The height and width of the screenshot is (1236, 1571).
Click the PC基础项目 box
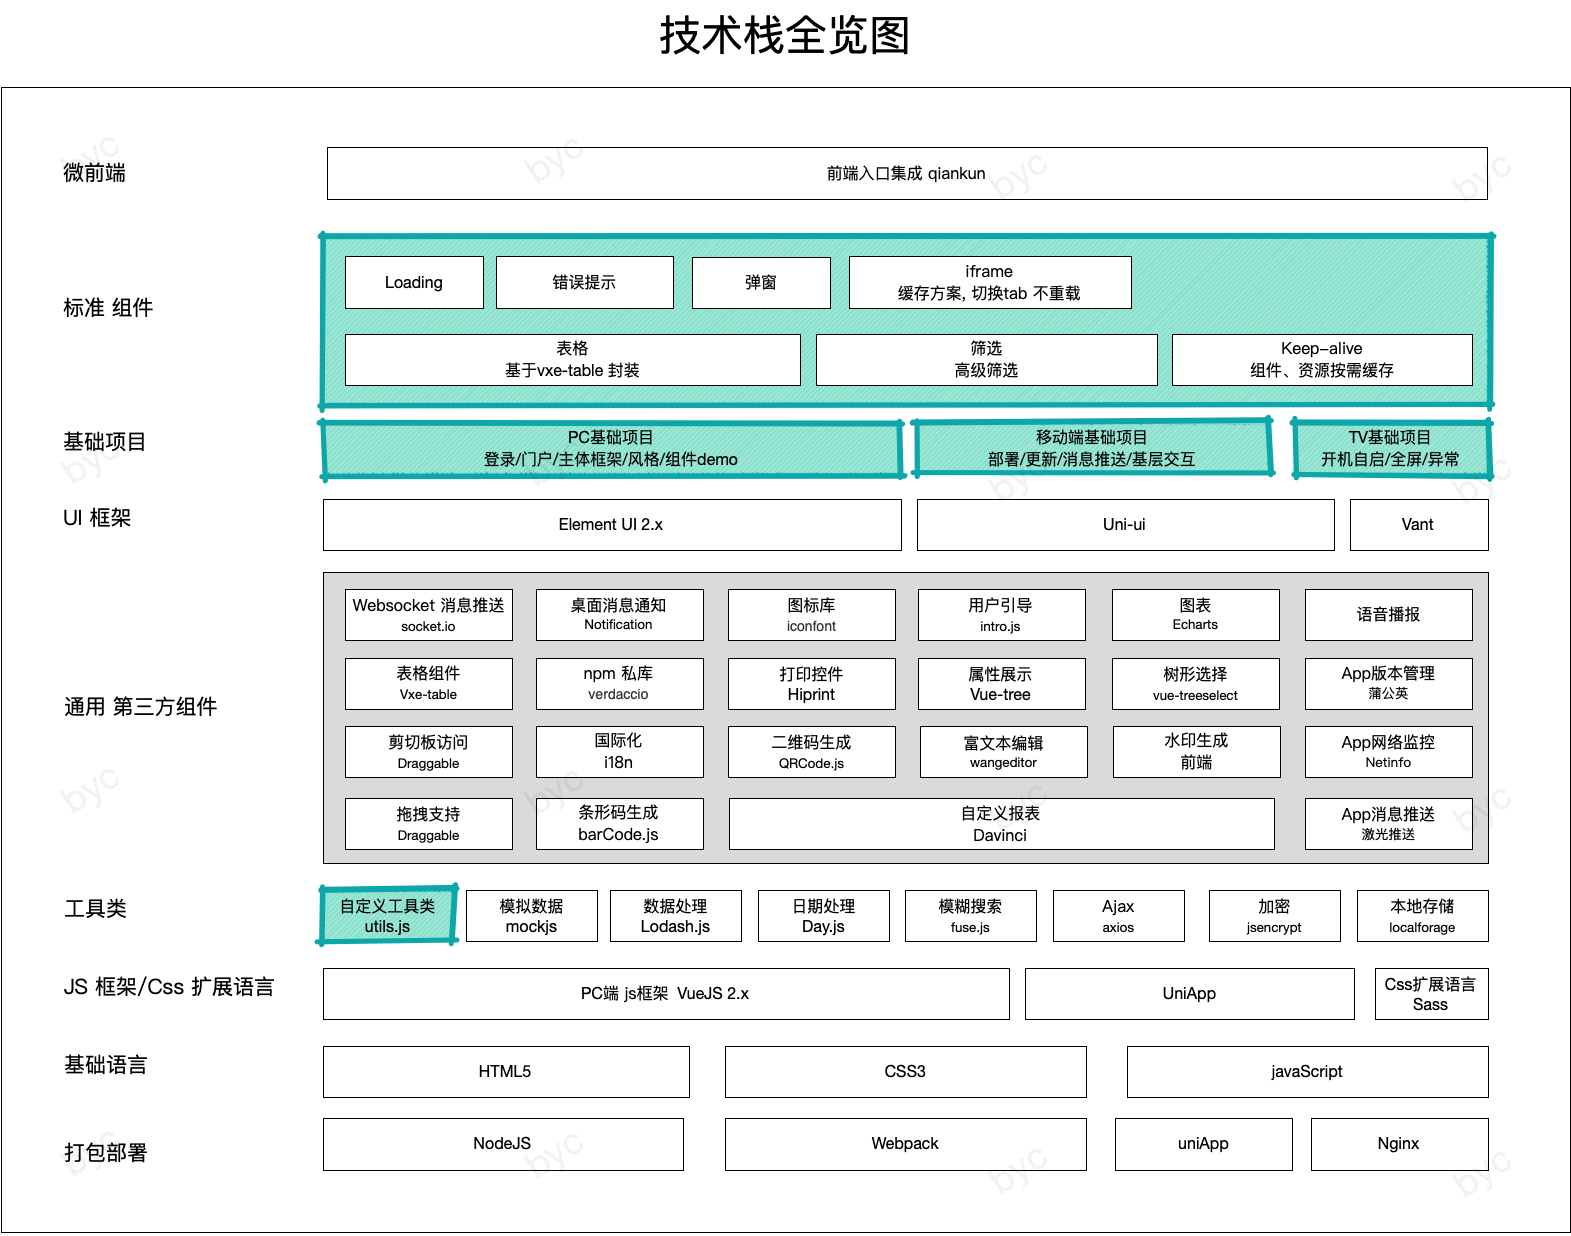pos(612,449)
